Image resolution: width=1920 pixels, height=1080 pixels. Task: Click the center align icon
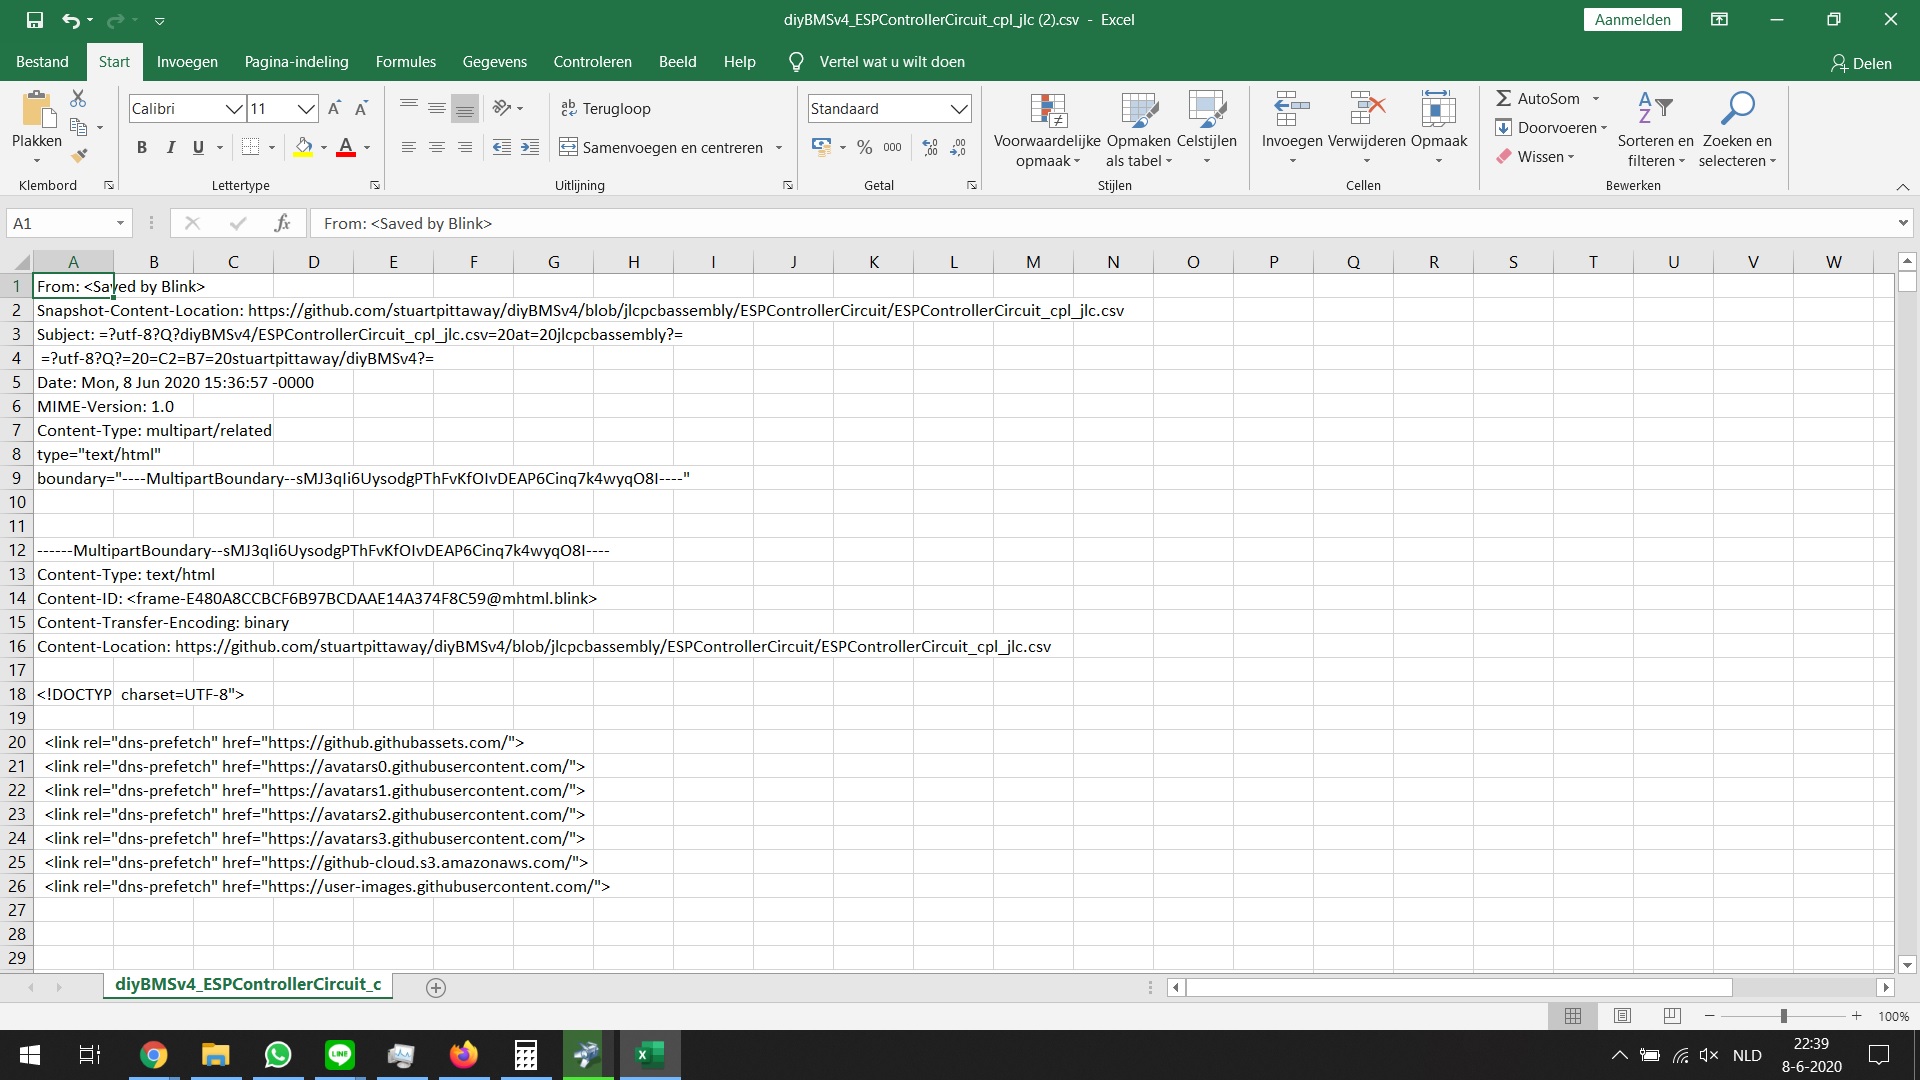pyautogui.click(x=437, y=147)
